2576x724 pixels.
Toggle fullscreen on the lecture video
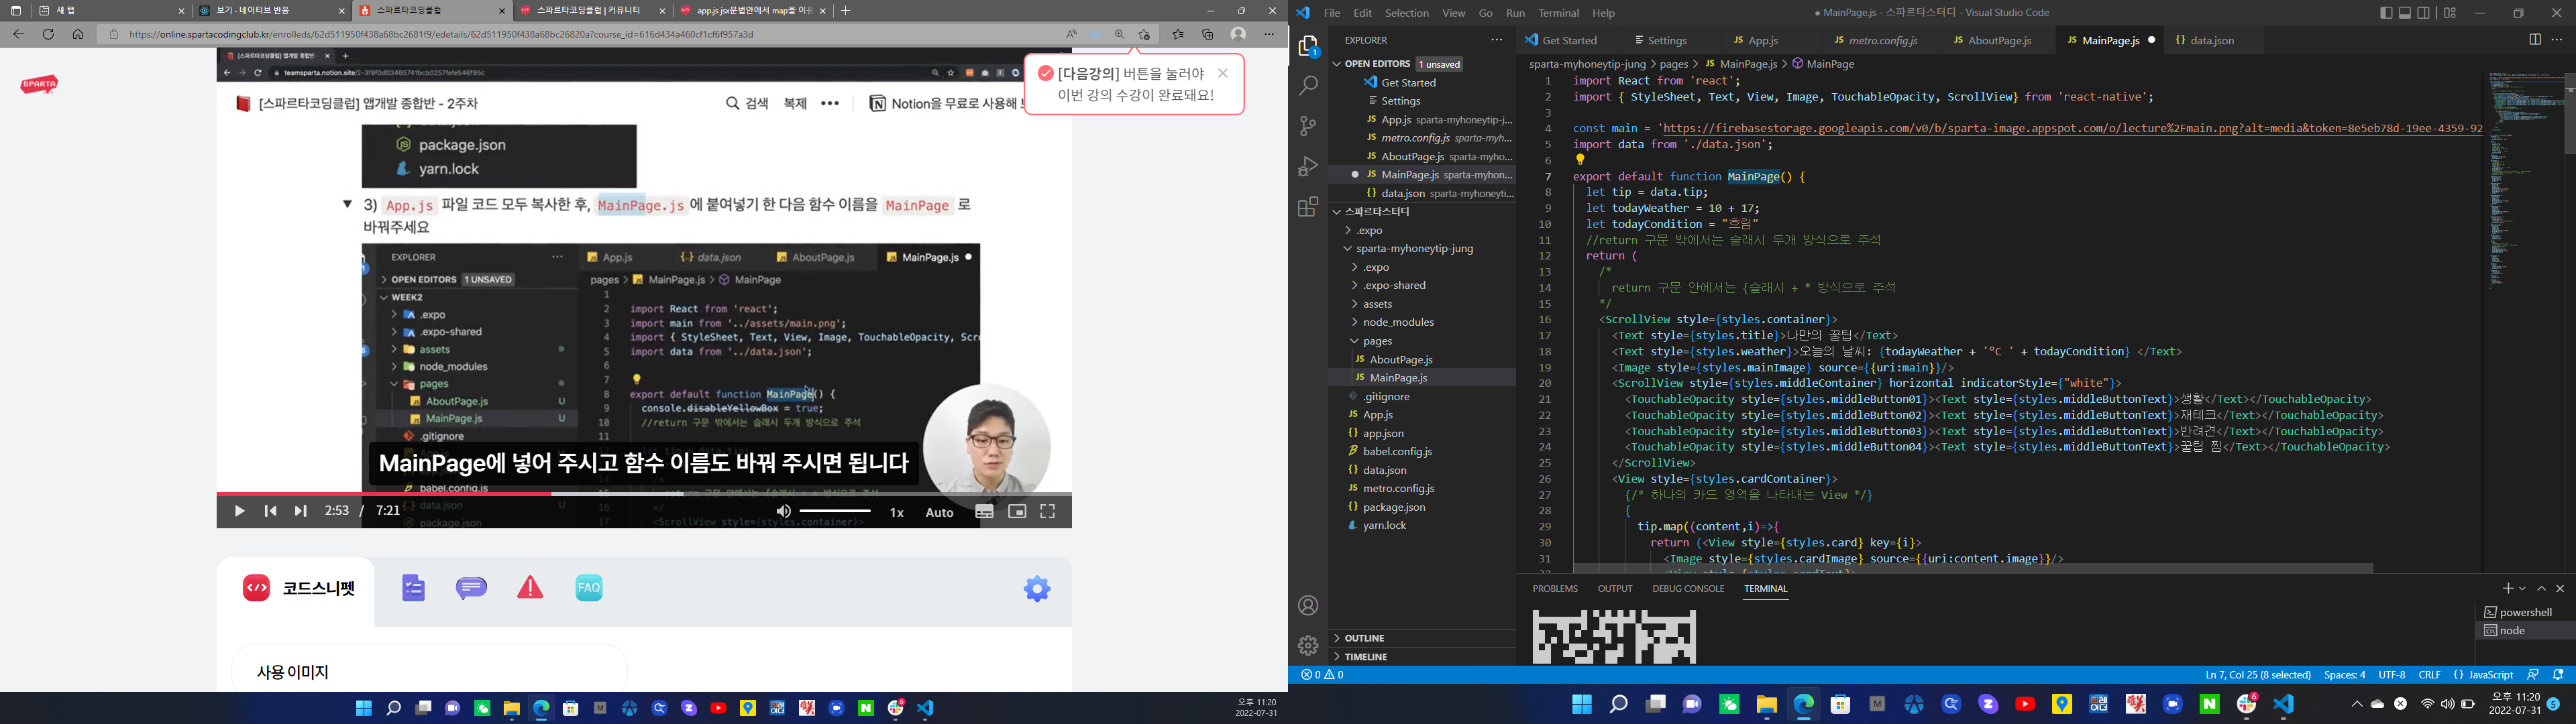1048,512
